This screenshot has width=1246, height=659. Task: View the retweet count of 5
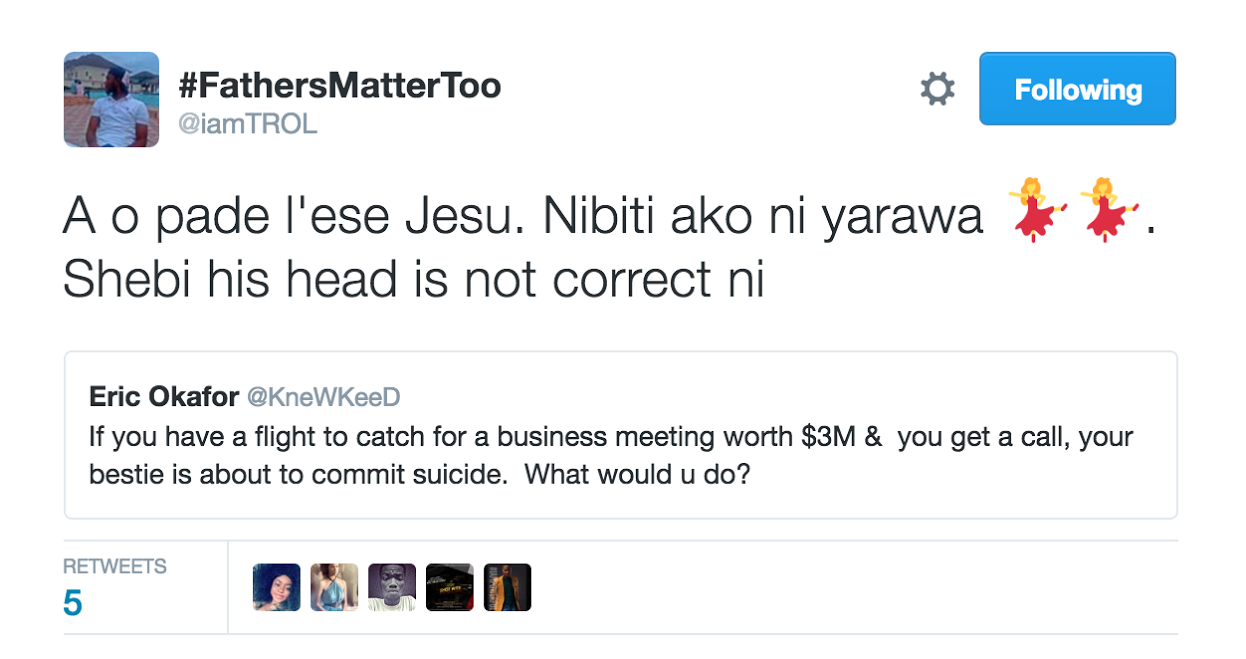[73, 603]
